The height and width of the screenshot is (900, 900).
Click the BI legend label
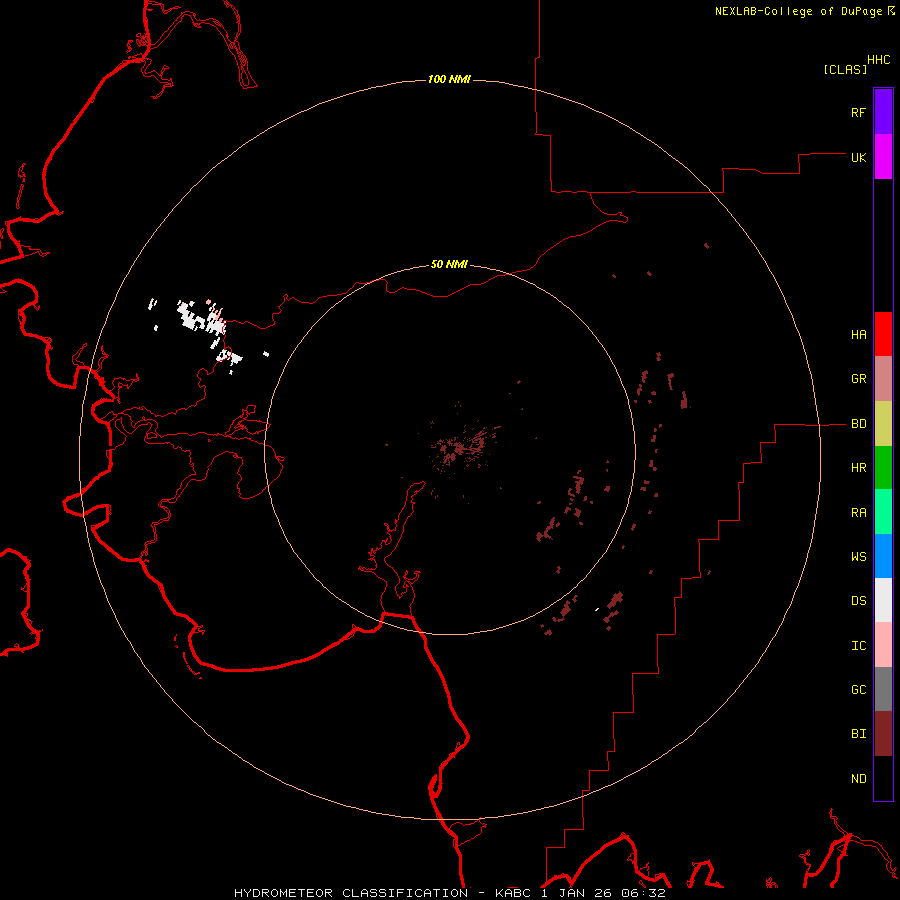coord(858,734)
